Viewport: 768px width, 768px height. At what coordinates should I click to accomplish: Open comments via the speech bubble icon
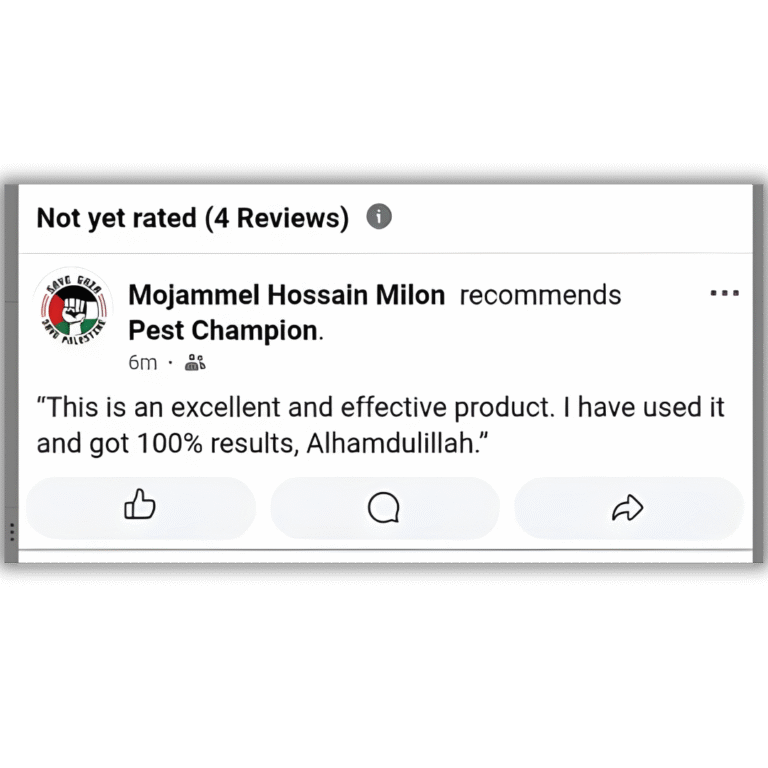pyautogui.click(x=384, y=508)
